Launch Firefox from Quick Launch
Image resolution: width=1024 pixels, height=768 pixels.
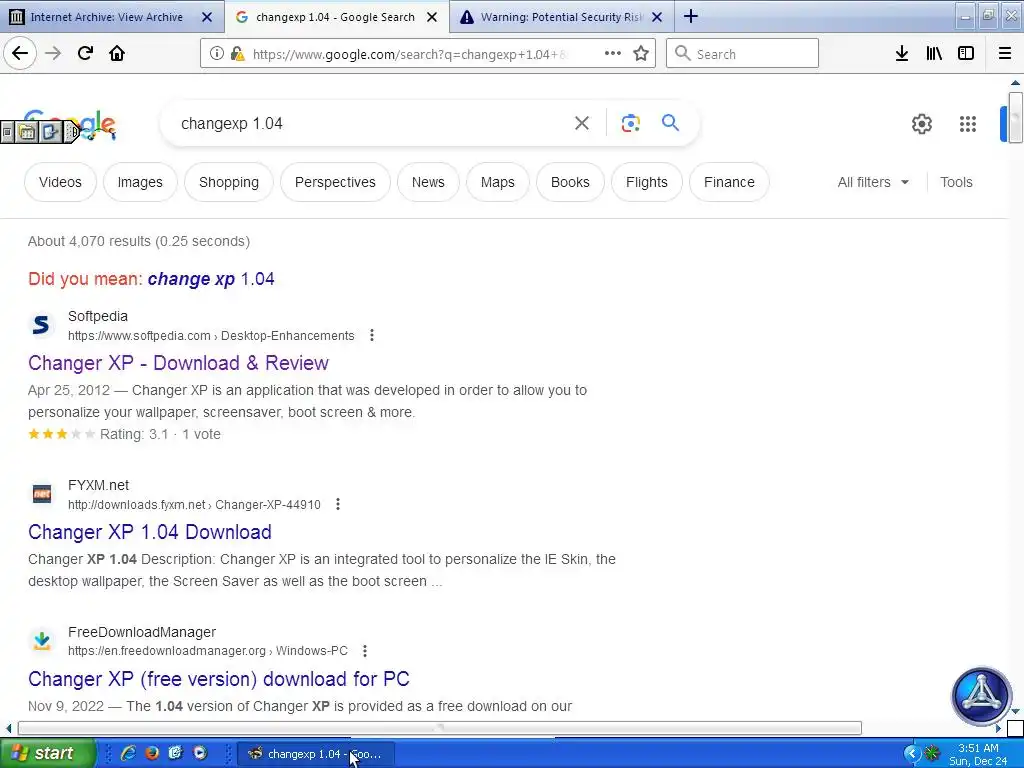[x=152, y=753]
